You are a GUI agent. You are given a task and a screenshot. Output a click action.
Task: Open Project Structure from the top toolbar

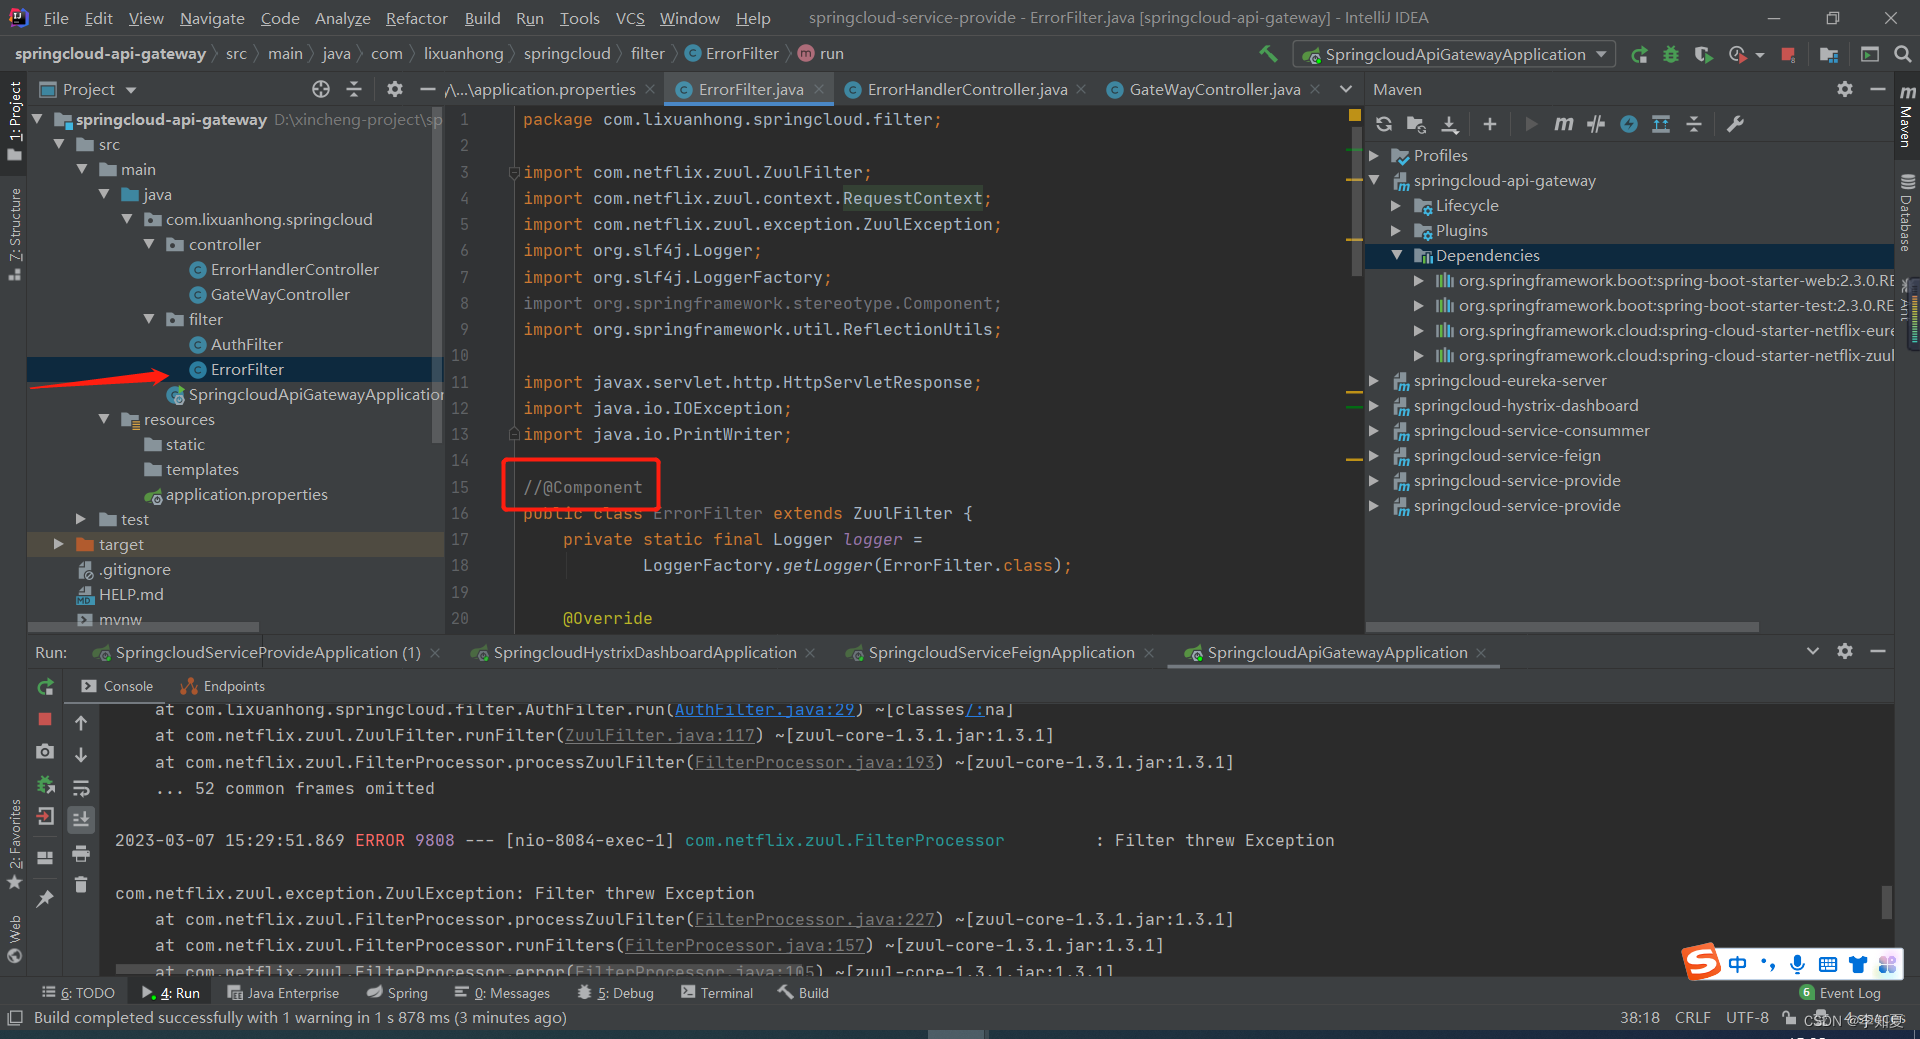pos(1829,54)
